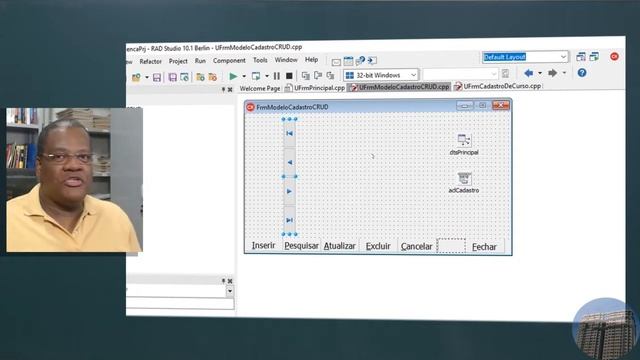Image resolution: width=640 pixels, height=360 pixels.
Task: Click the Save Desktop layout icon
Action: click(x=581, y=57)
